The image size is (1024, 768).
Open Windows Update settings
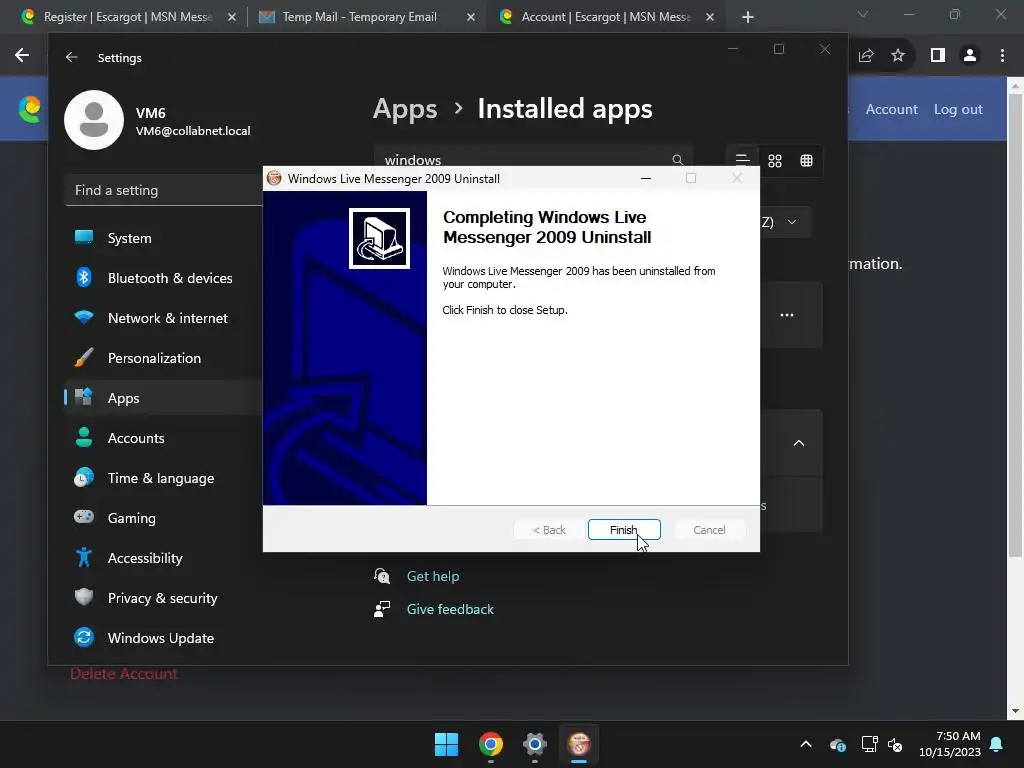pyautogui.click(x=163, y=638)
